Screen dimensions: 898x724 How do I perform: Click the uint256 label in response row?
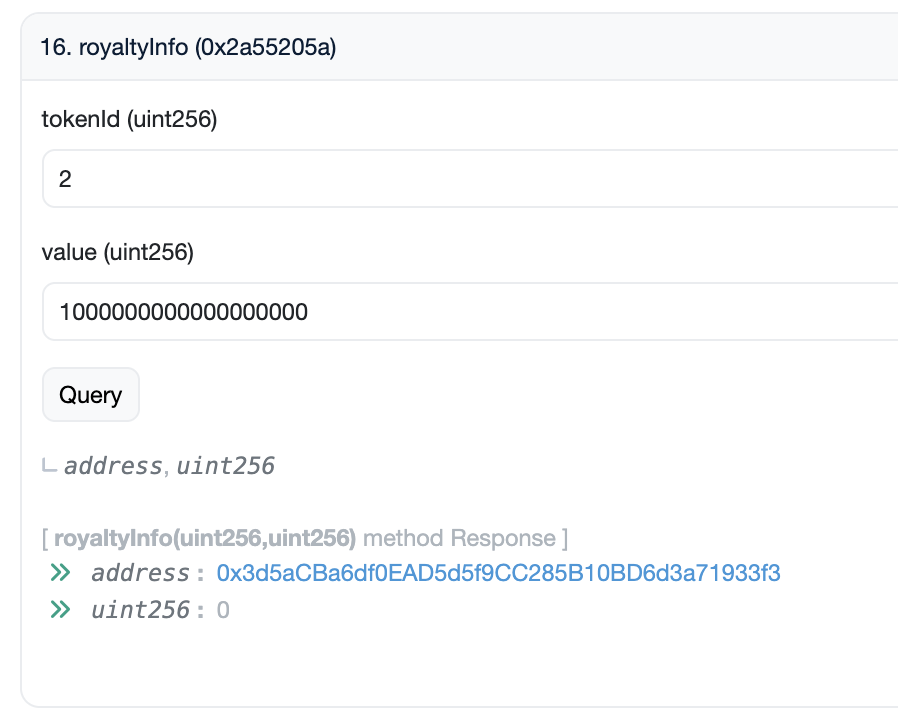140,609
